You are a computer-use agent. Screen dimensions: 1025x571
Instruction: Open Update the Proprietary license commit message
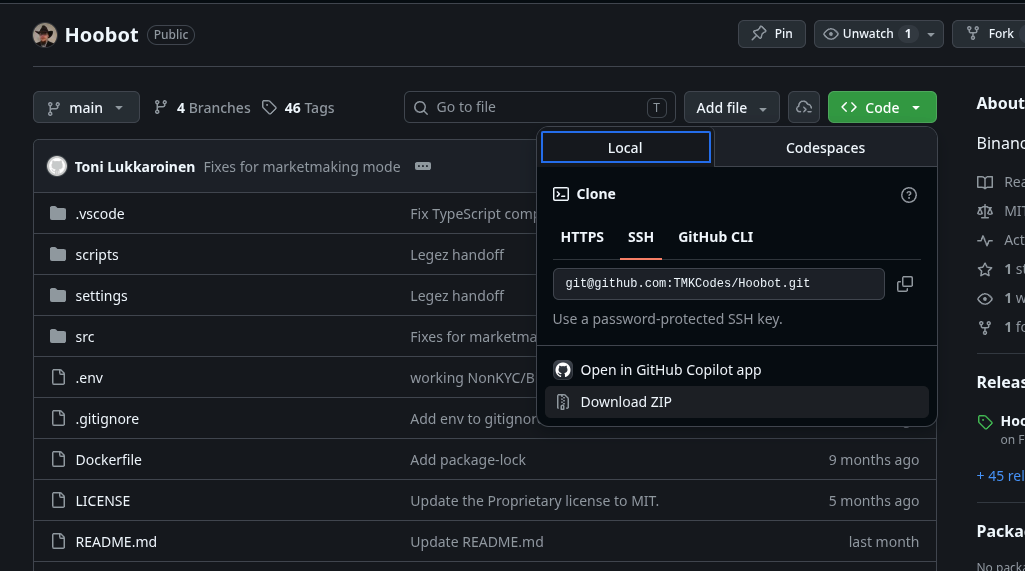point(534,501)
